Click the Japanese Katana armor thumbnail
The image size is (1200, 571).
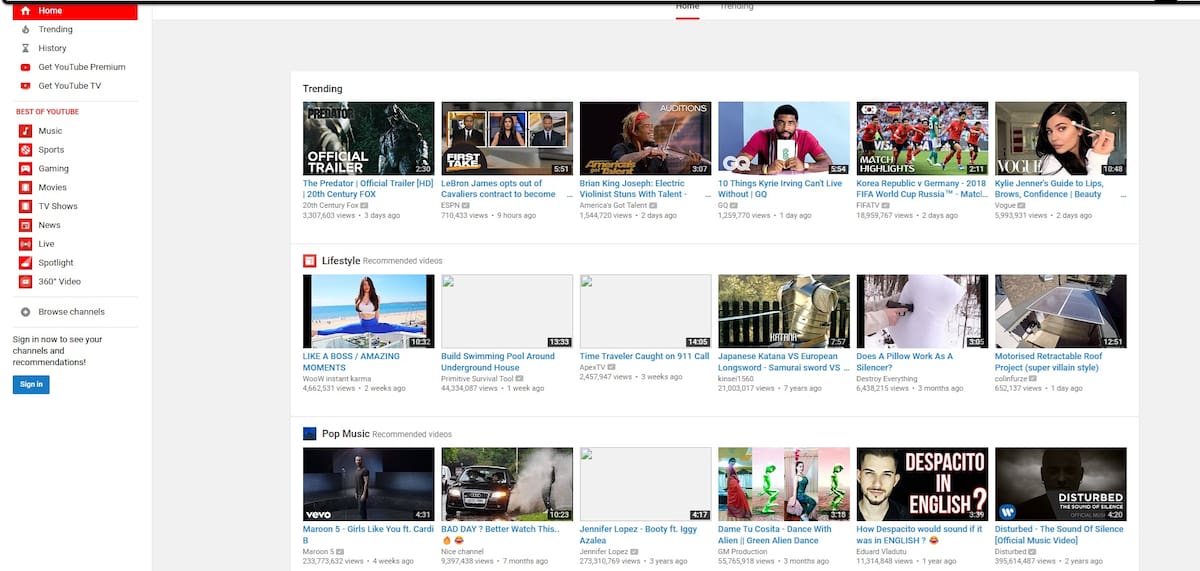784,311
